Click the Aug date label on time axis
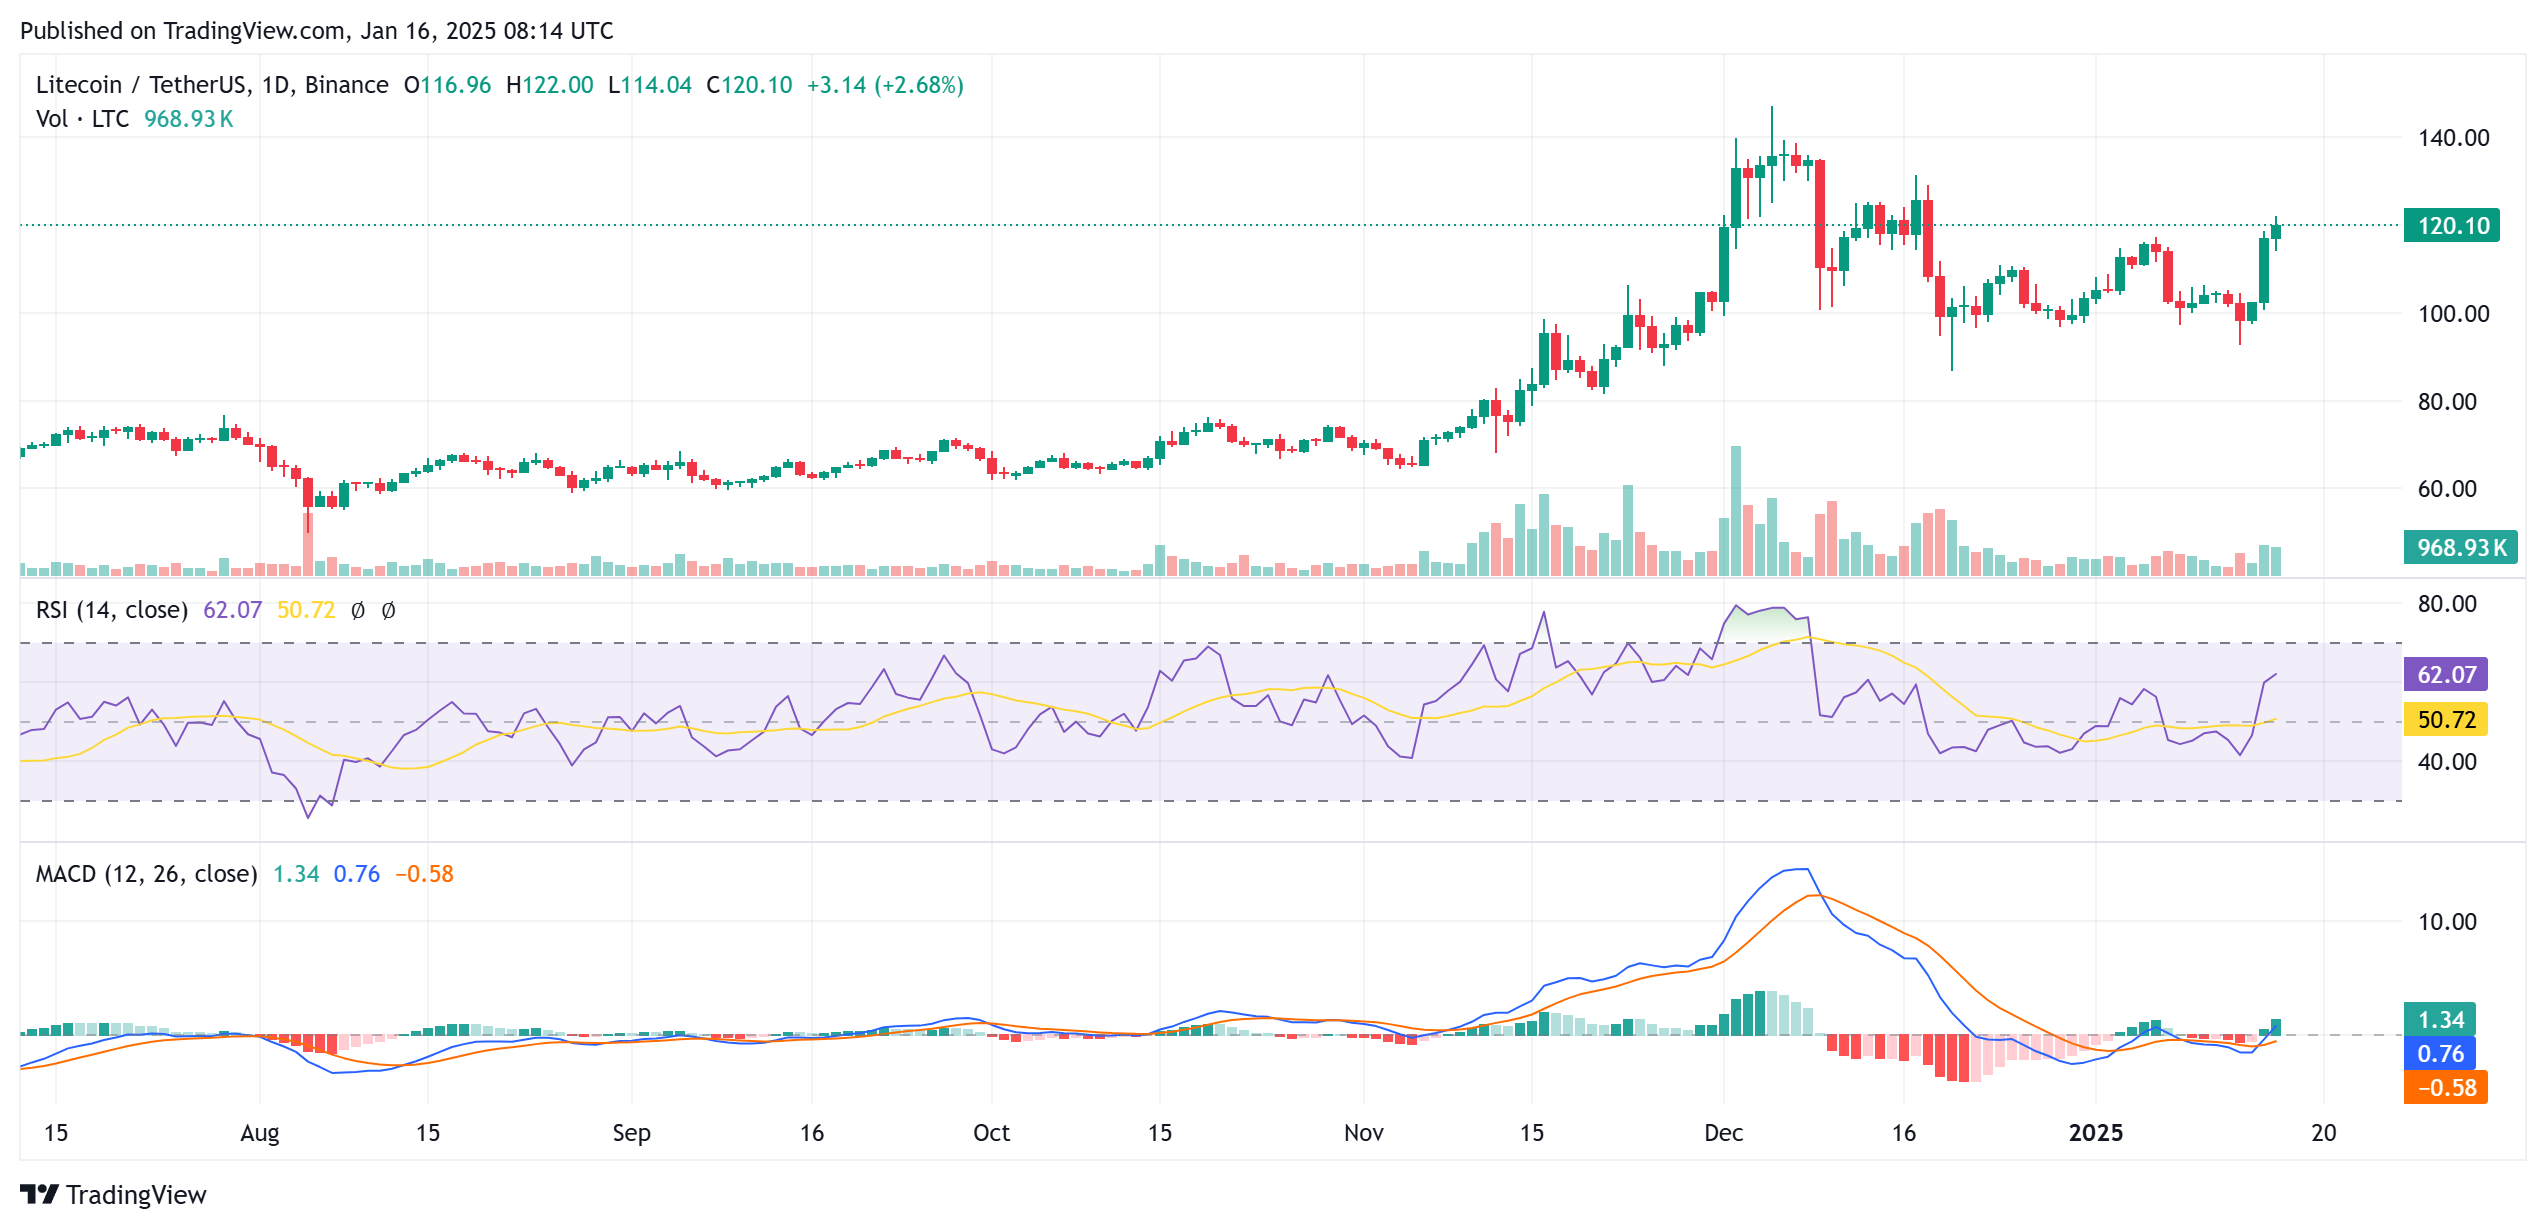This screenshot has width=2546, height=1230. click(260, 1133)
